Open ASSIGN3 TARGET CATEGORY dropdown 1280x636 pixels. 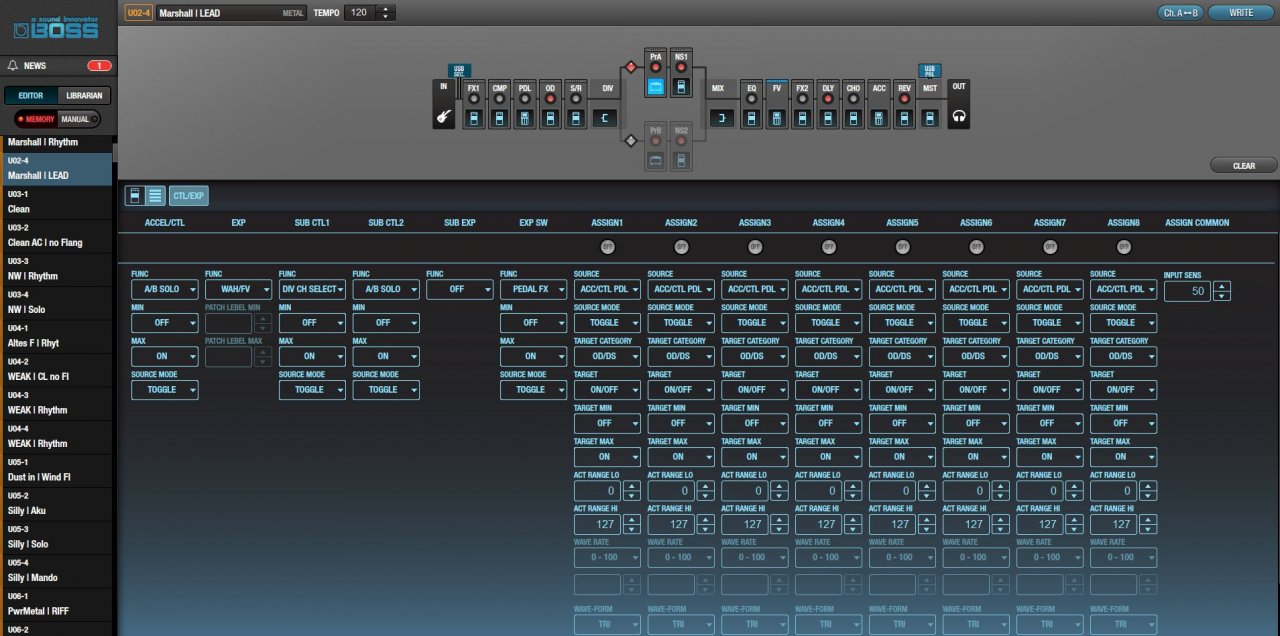755,356
